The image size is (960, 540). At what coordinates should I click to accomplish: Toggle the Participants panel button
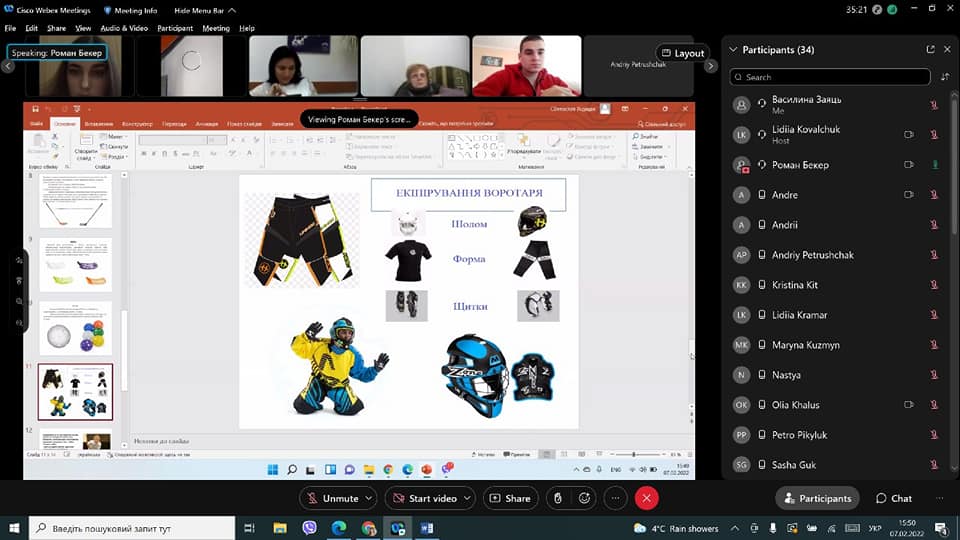[x=817, y=498]
